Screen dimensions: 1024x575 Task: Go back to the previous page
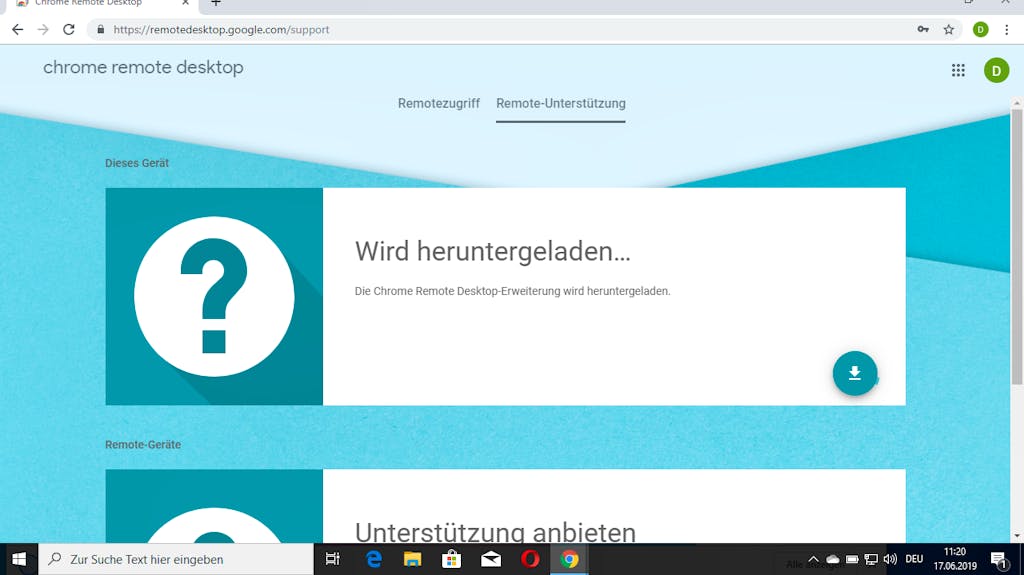18,29
